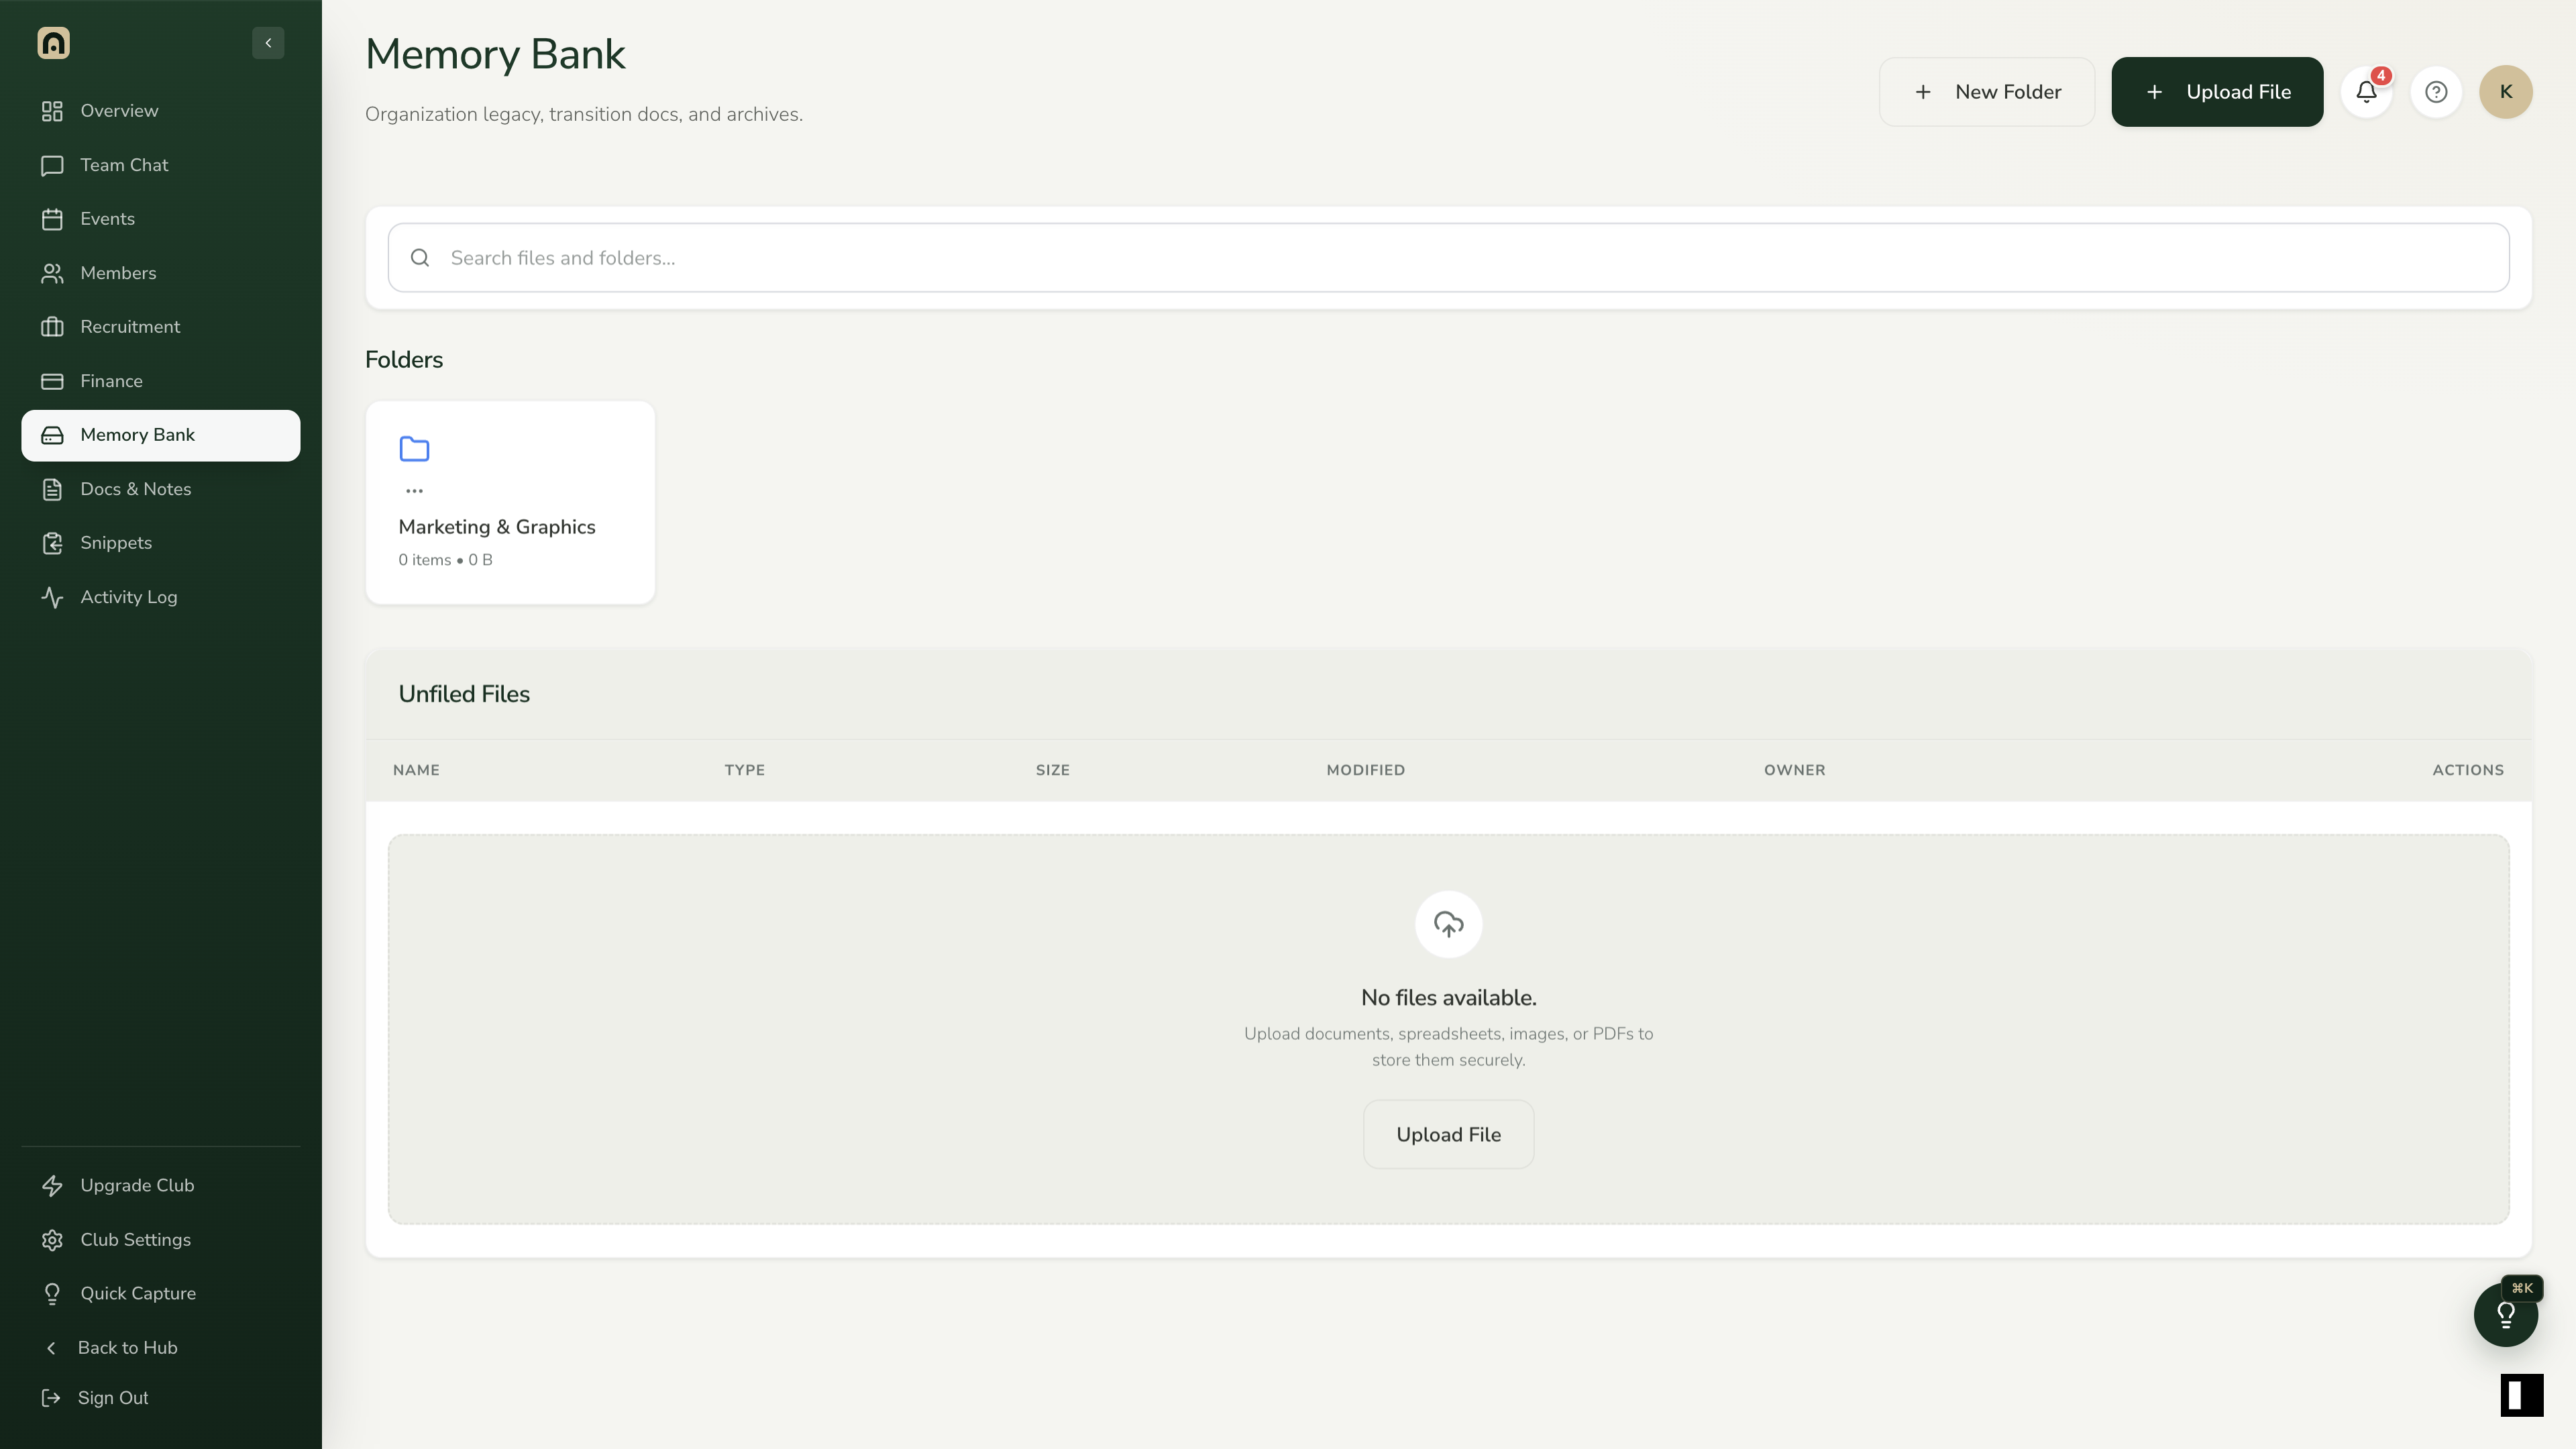The width and height of the screenshot is (2576, 1449).
Task: Click the black square widget at bottom right
Action: 2521,1395
